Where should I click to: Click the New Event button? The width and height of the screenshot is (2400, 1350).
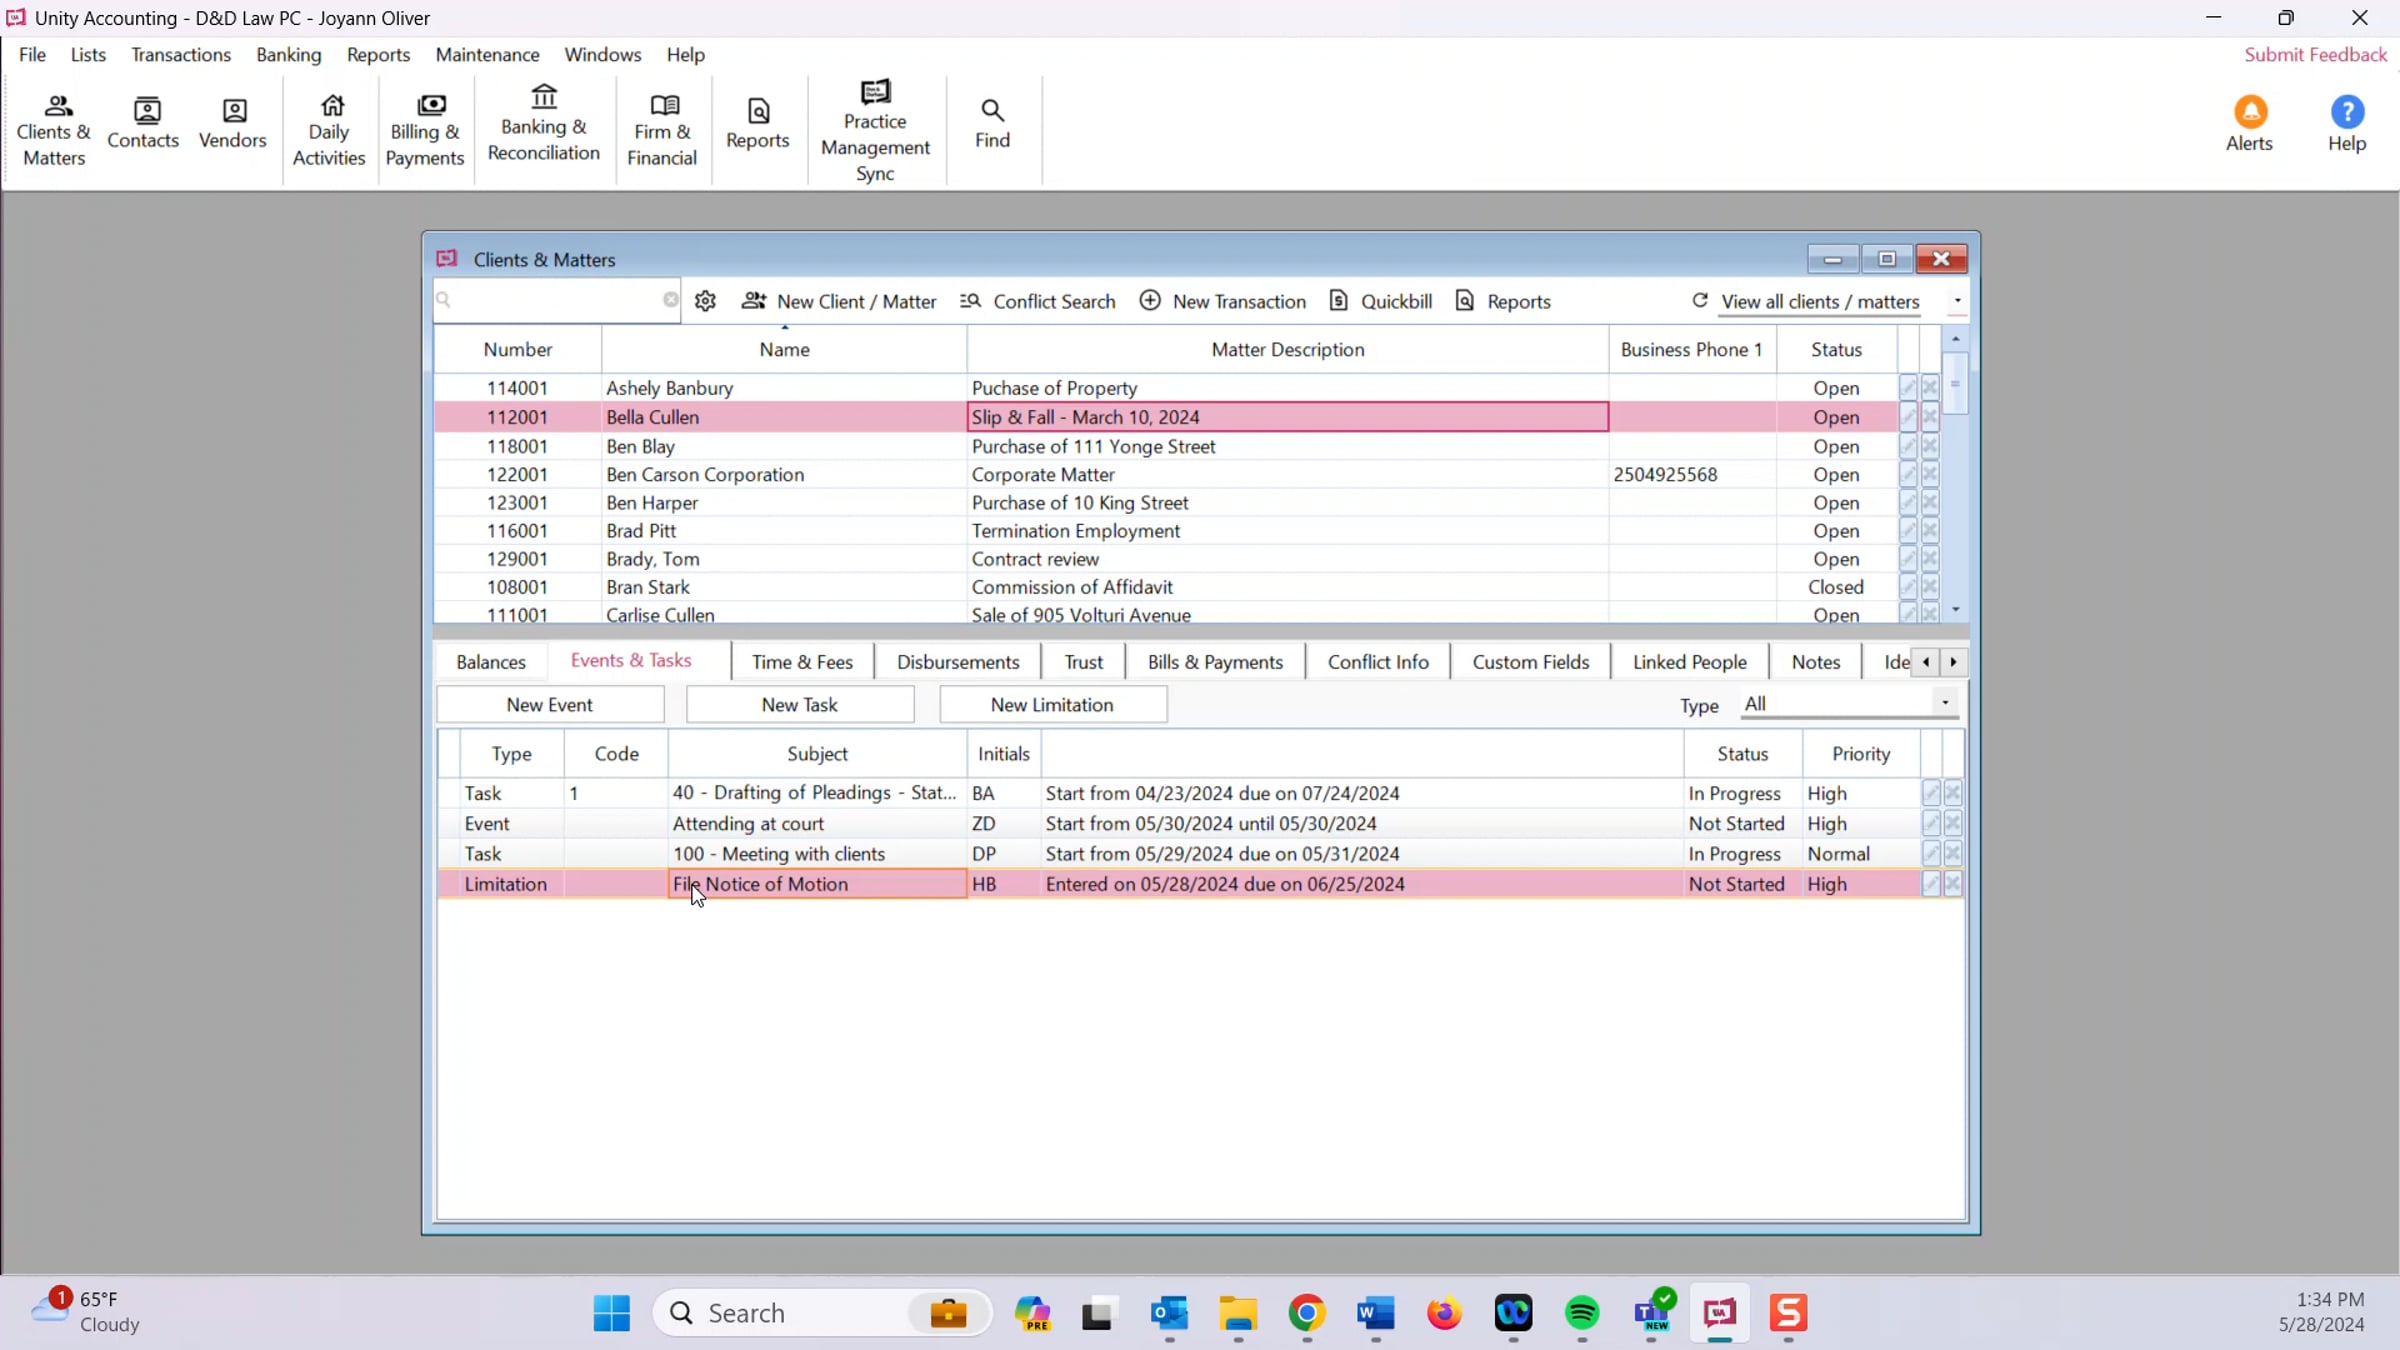[x=549, y=704]
